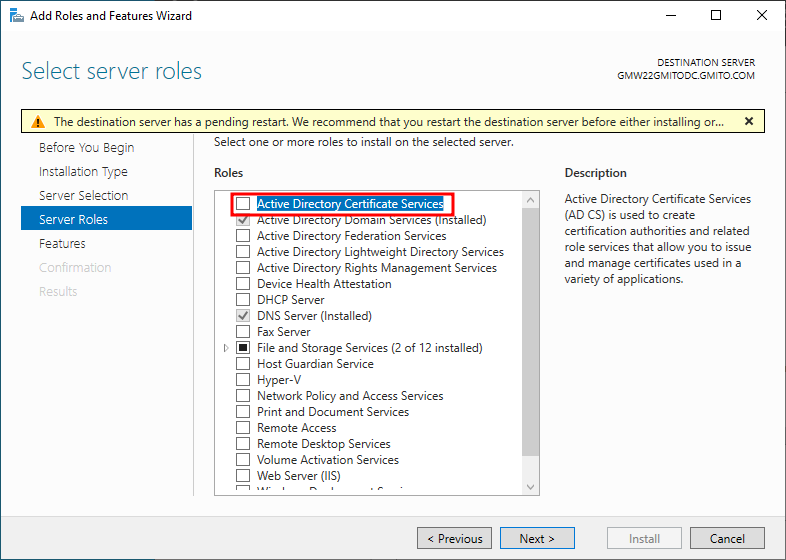Maximize the wizard window

(716, 16)
